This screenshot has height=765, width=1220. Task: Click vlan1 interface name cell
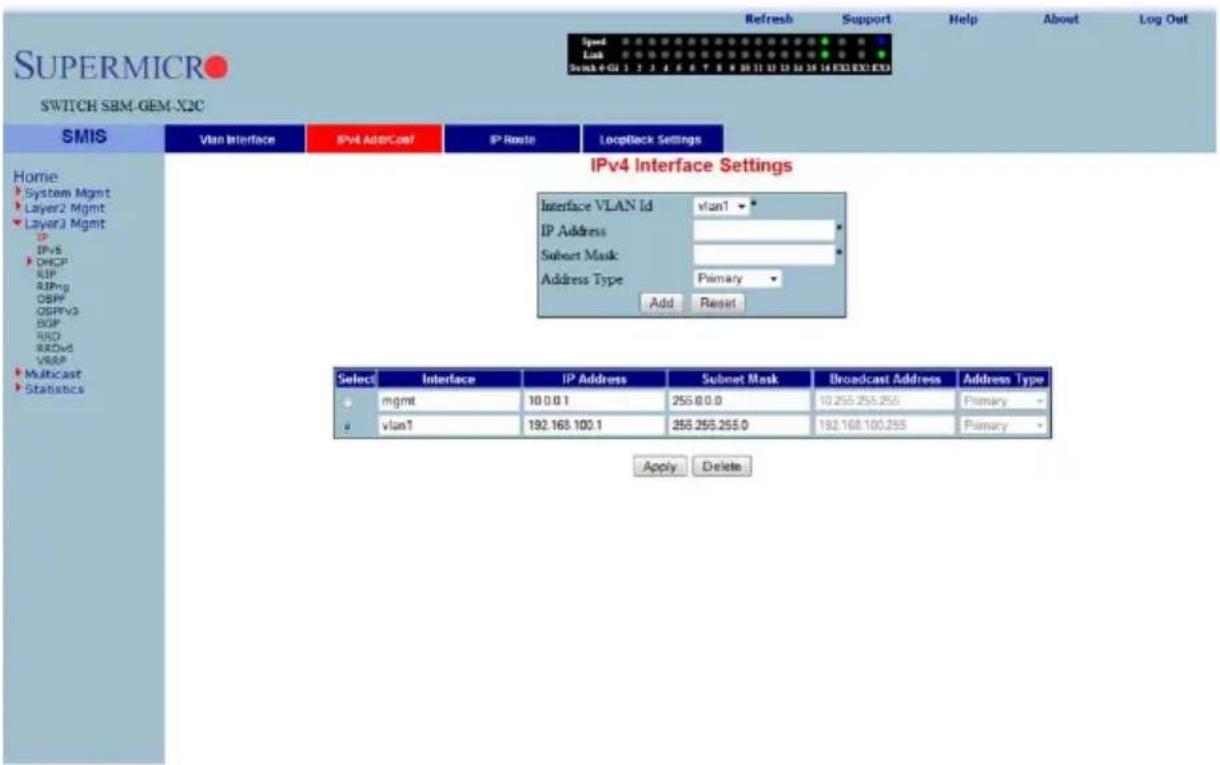[x=448, y=425]
